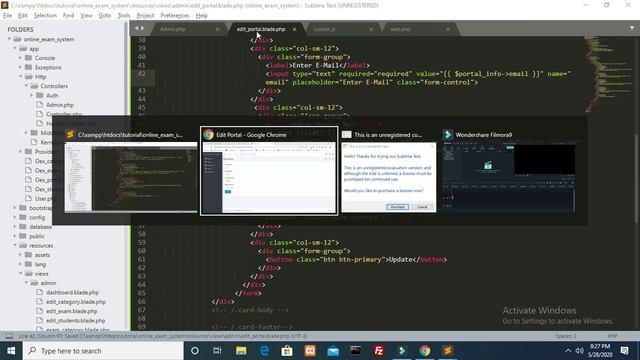The height and width of the screenshot is (360, 640).
Task: Select the unregistered Sublime dialog thumbnail
Action: click(x=389, y=171)
